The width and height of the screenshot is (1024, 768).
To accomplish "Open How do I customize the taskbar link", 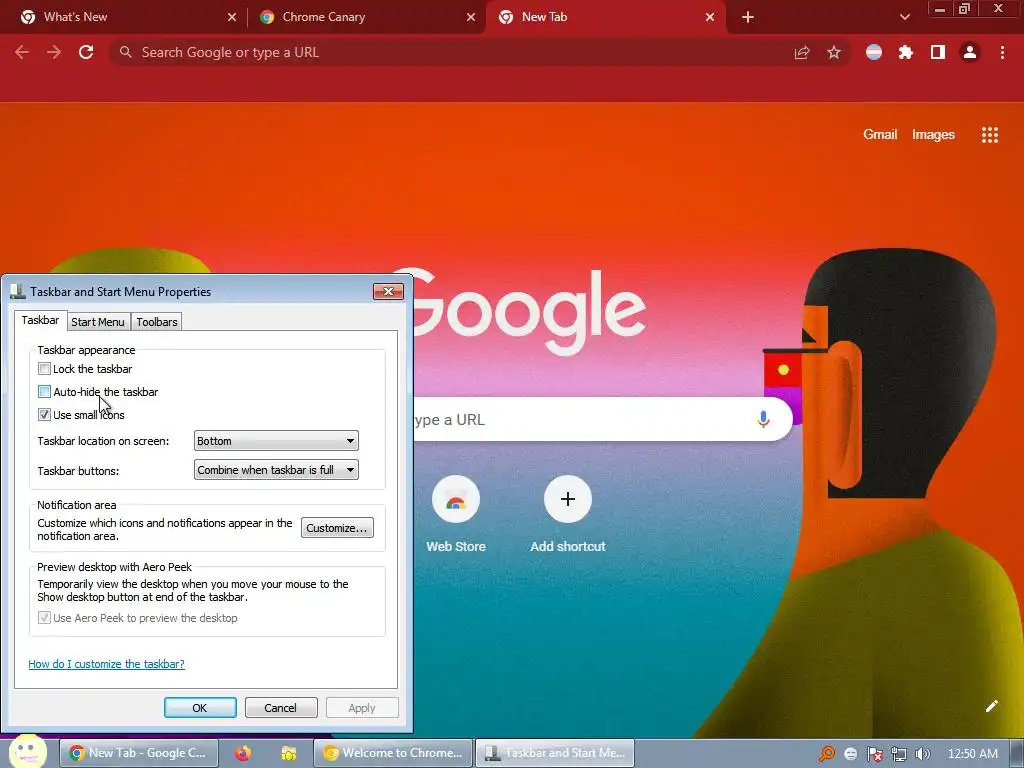I will pyautogui.click(x=106, y=664).
